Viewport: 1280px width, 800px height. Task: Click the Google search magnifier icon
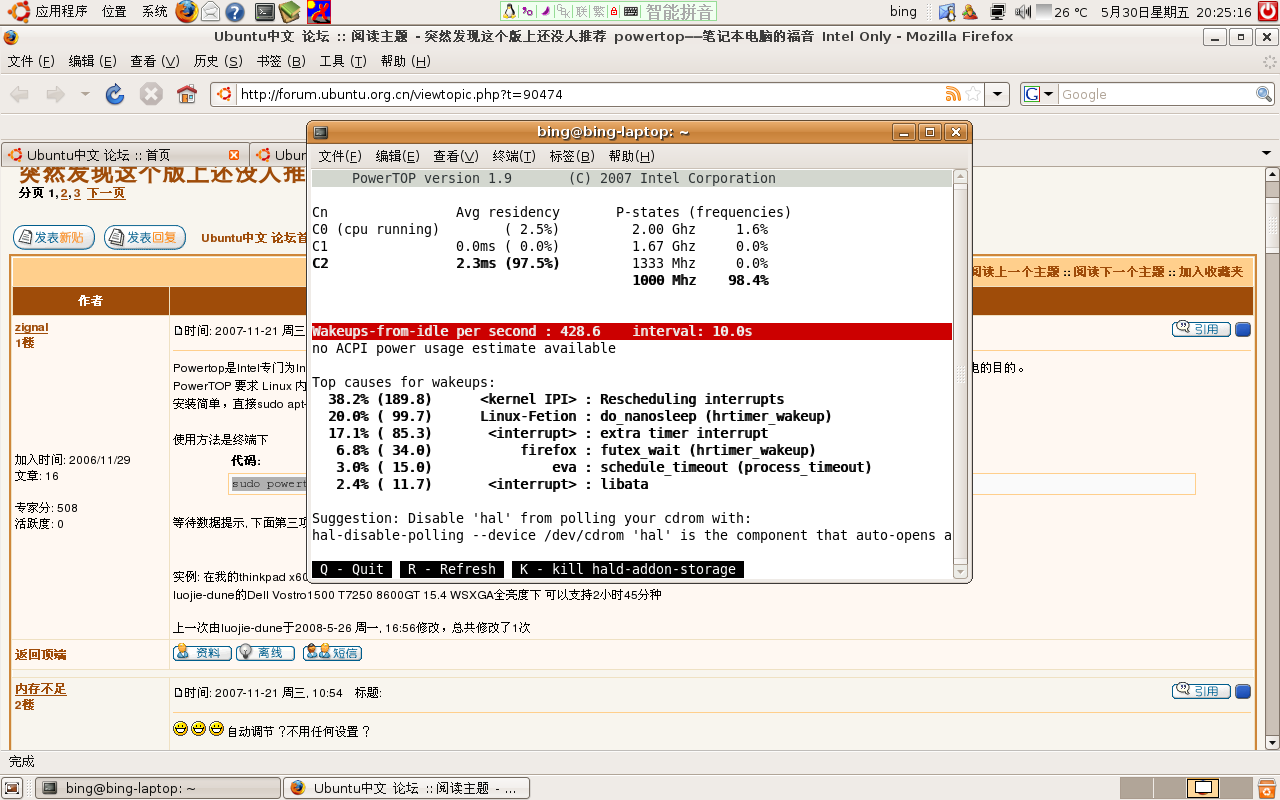click(x=1264, y=94)
